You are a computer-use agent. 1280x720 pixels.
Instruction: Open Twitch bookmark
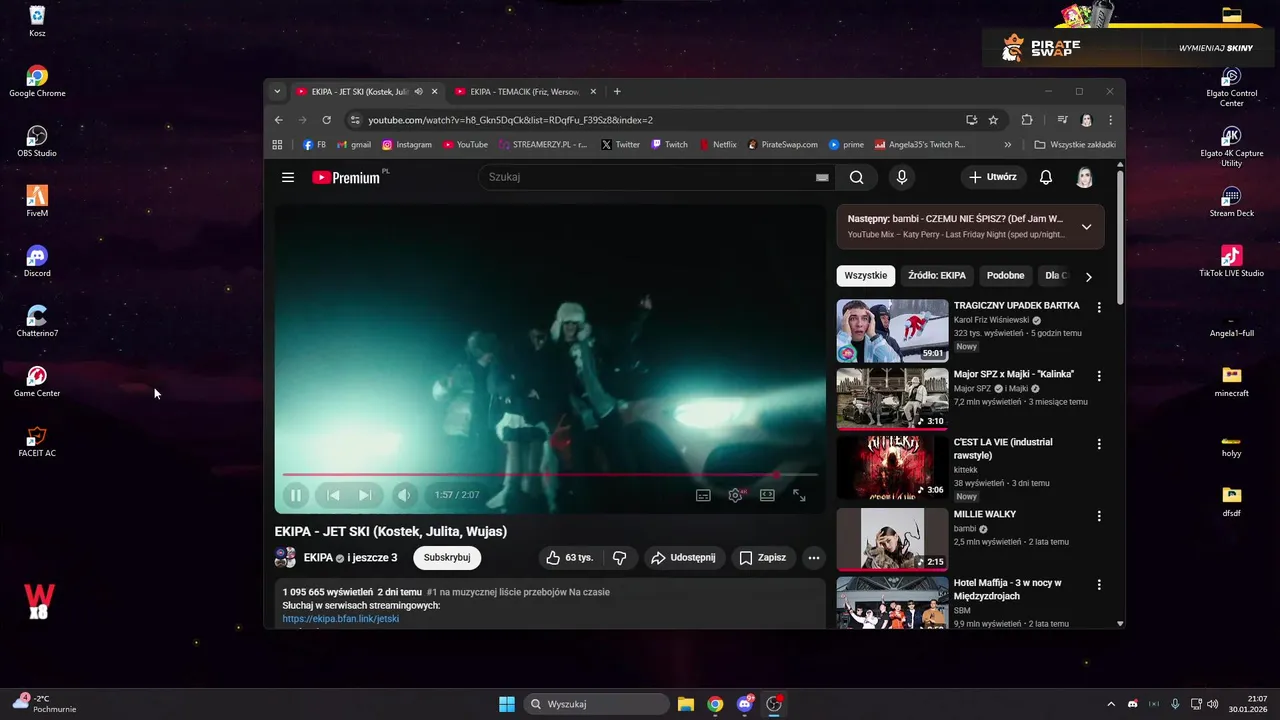[x=670, y=144]
